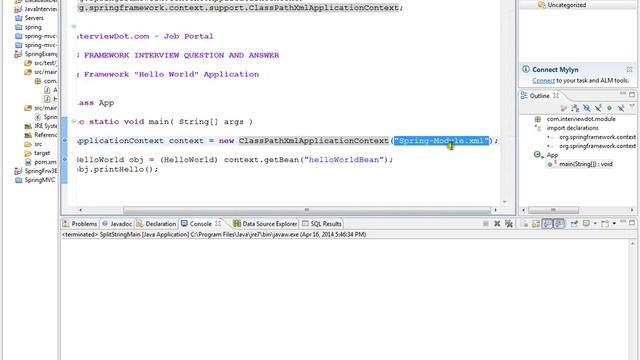
Task: Remove all terminated launches in Console
Action: [509, 224]
